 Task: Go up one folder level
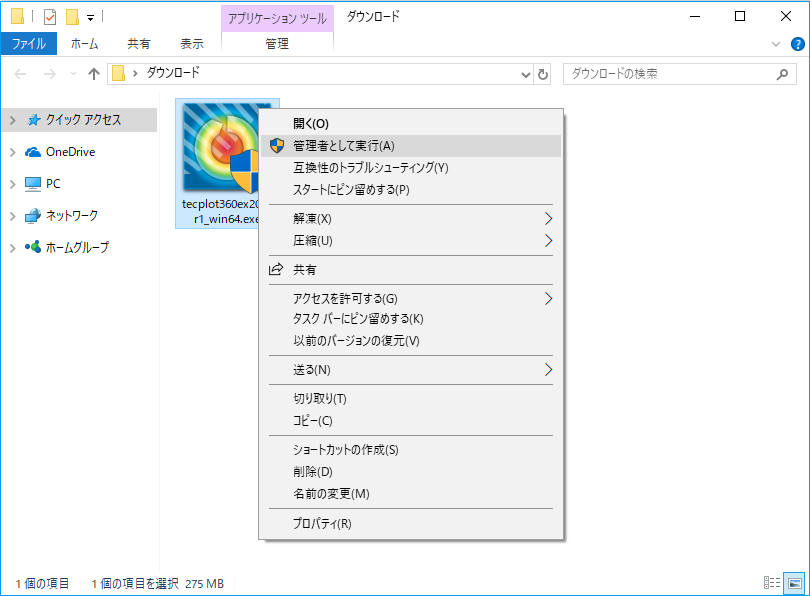[x=94, y=74]
